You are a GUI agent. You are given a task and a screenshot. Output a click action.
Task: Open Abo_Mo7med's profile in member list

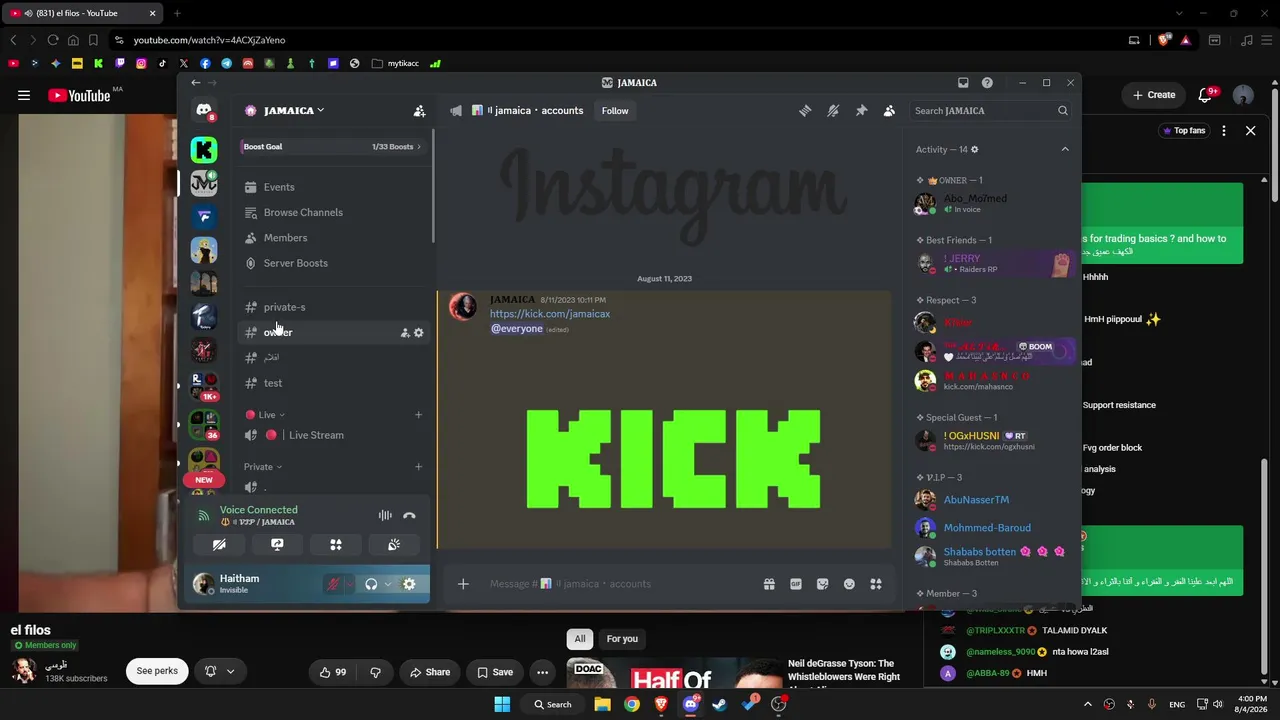pos(994,203)
